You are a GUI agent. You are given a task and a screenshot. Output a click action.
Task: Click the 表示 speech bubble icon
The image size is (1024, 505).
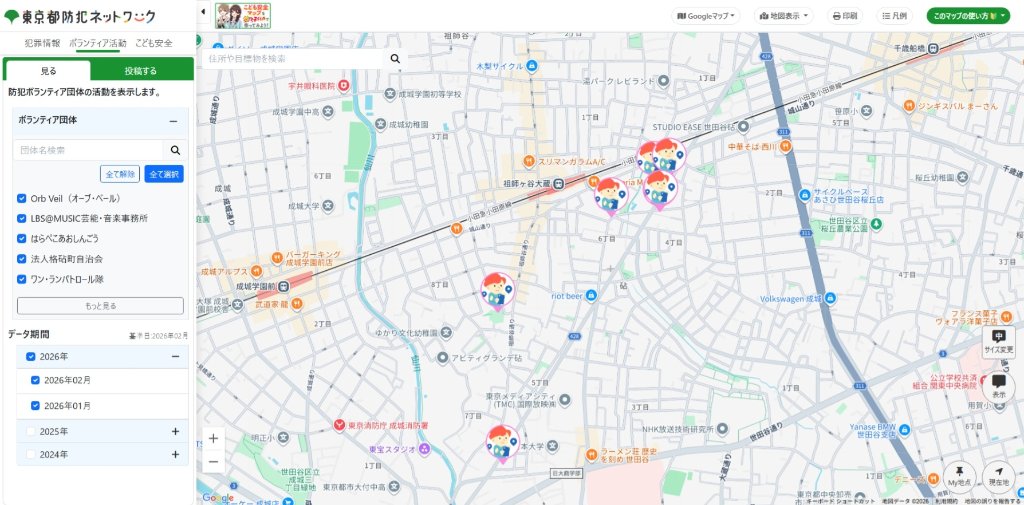998,382
